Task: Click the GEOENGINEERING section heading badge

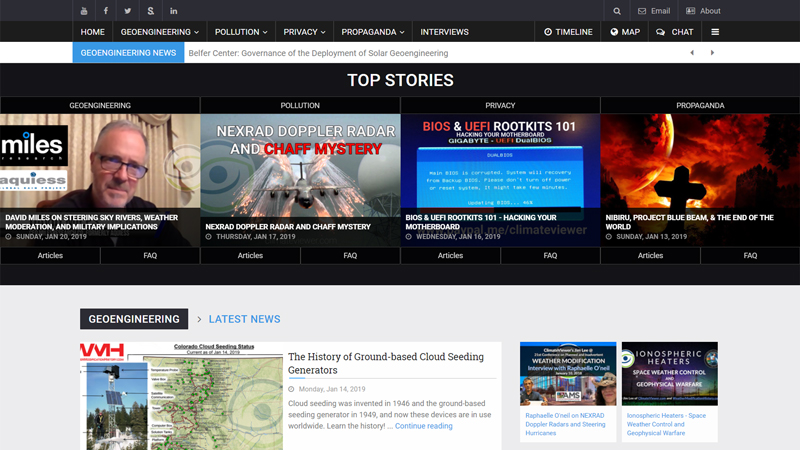Action: tap(134, 319)
